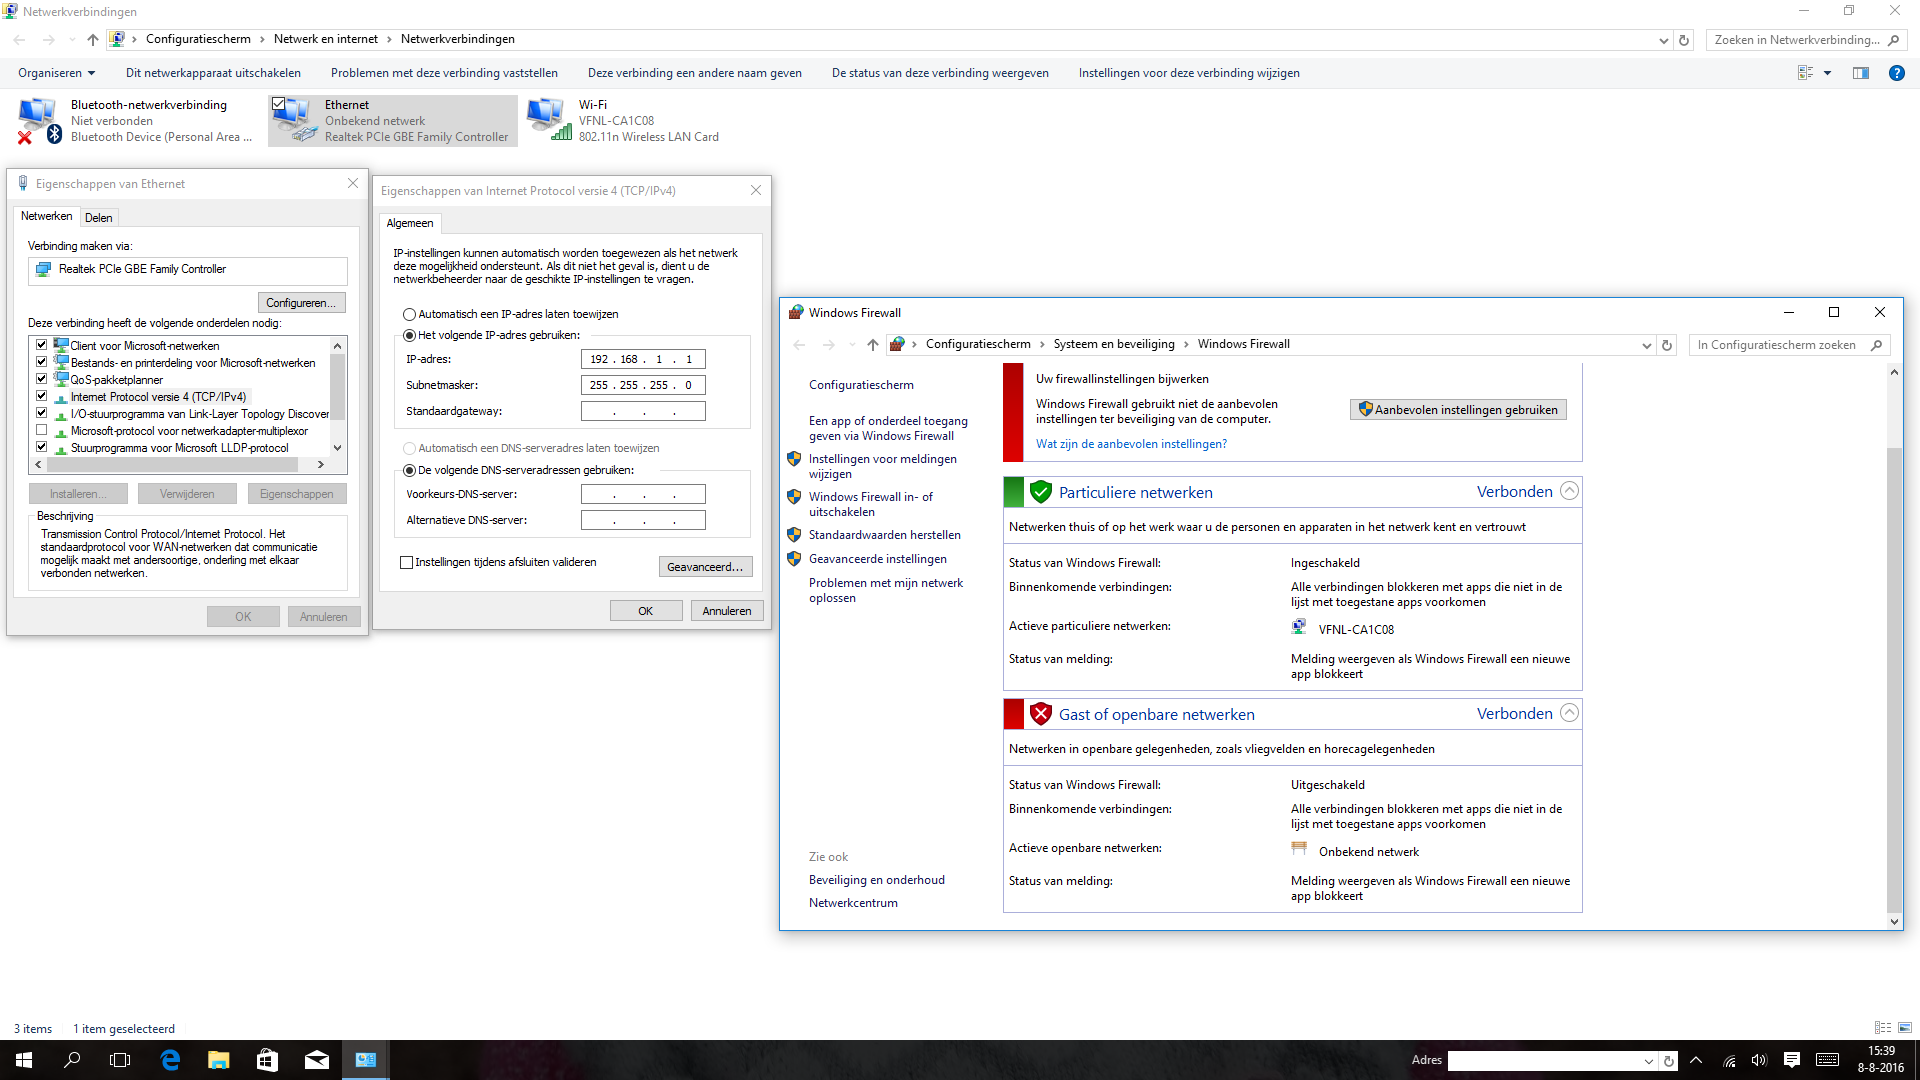Image resolution: width=1920 pixels, height=1080 pixels.
Task: Uncheck QoS-pakketplanner
Action: pyautogui.click(x=42, y=379)
